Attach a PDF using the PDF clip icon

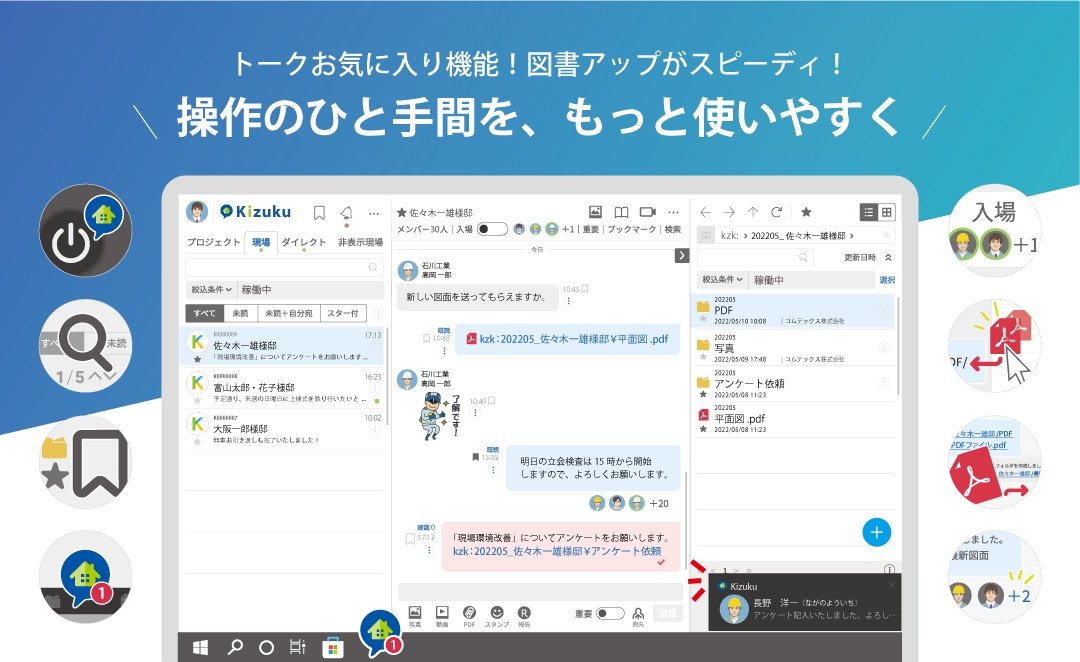click(x=469, y=613)
